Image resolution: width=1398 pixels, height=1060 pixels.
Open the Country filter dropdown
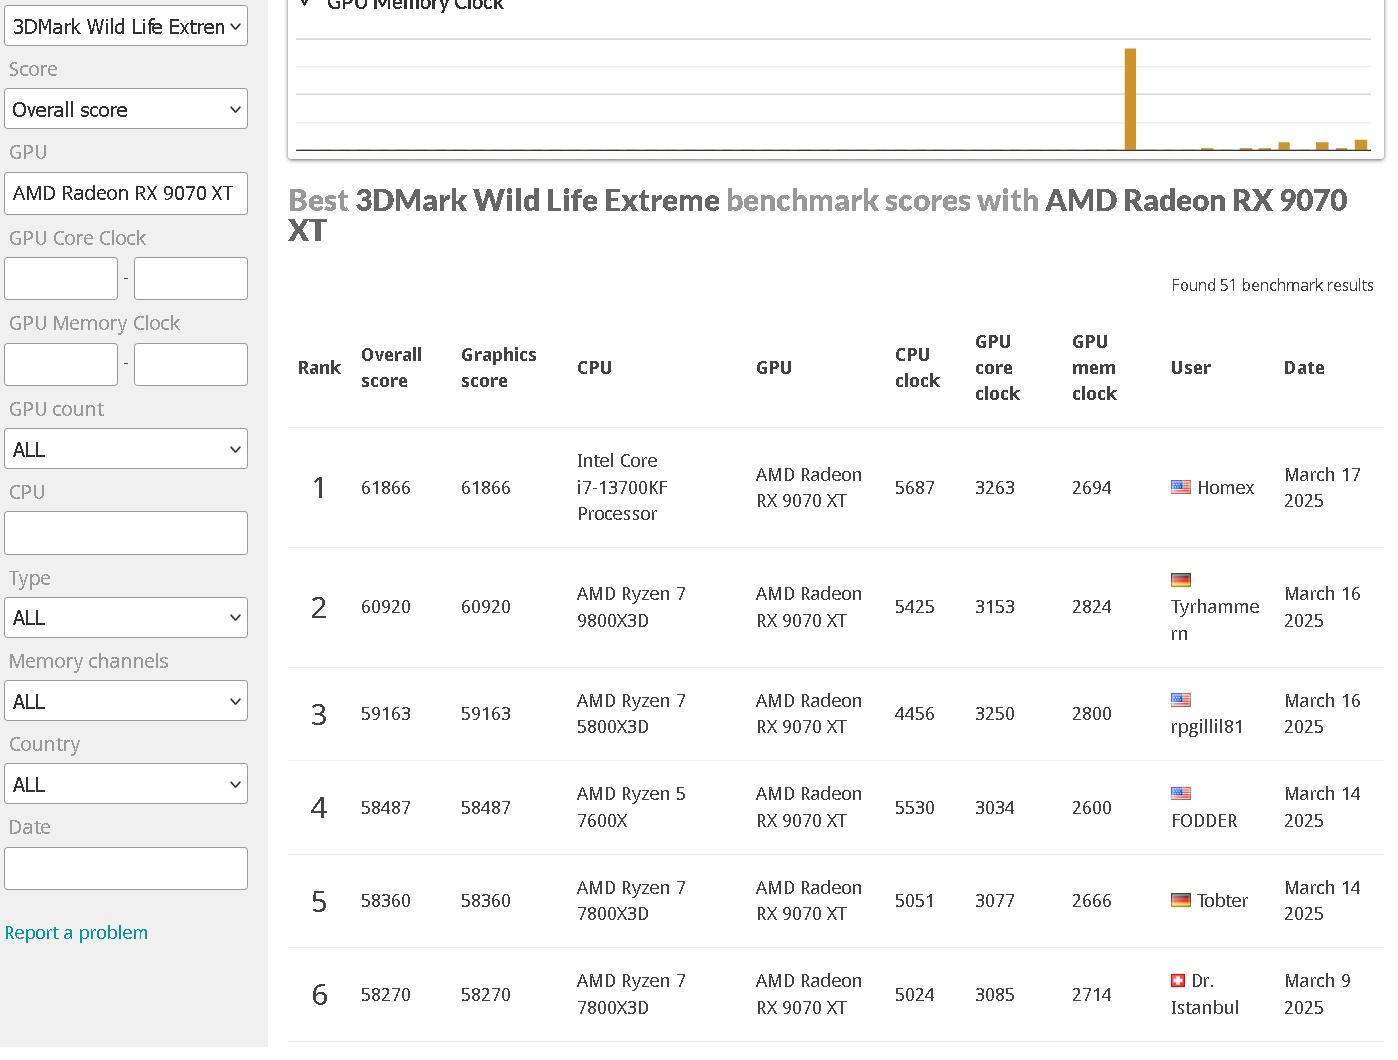click(126, 784)
